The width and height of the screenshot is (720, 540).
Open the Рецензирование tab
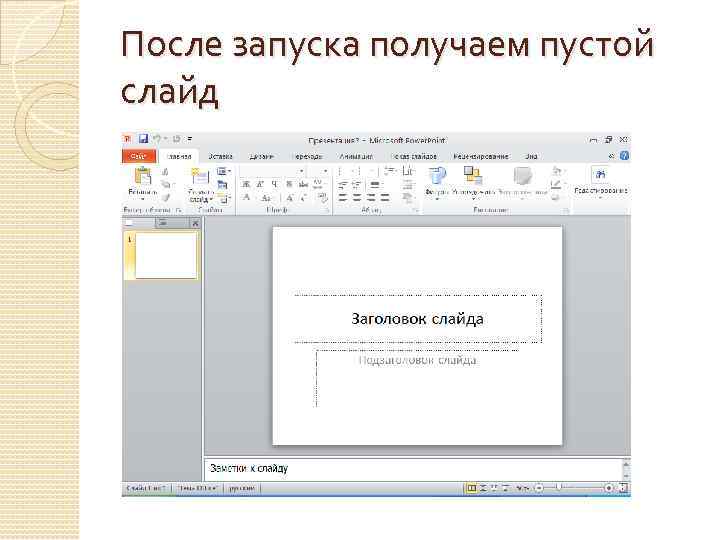480,156
